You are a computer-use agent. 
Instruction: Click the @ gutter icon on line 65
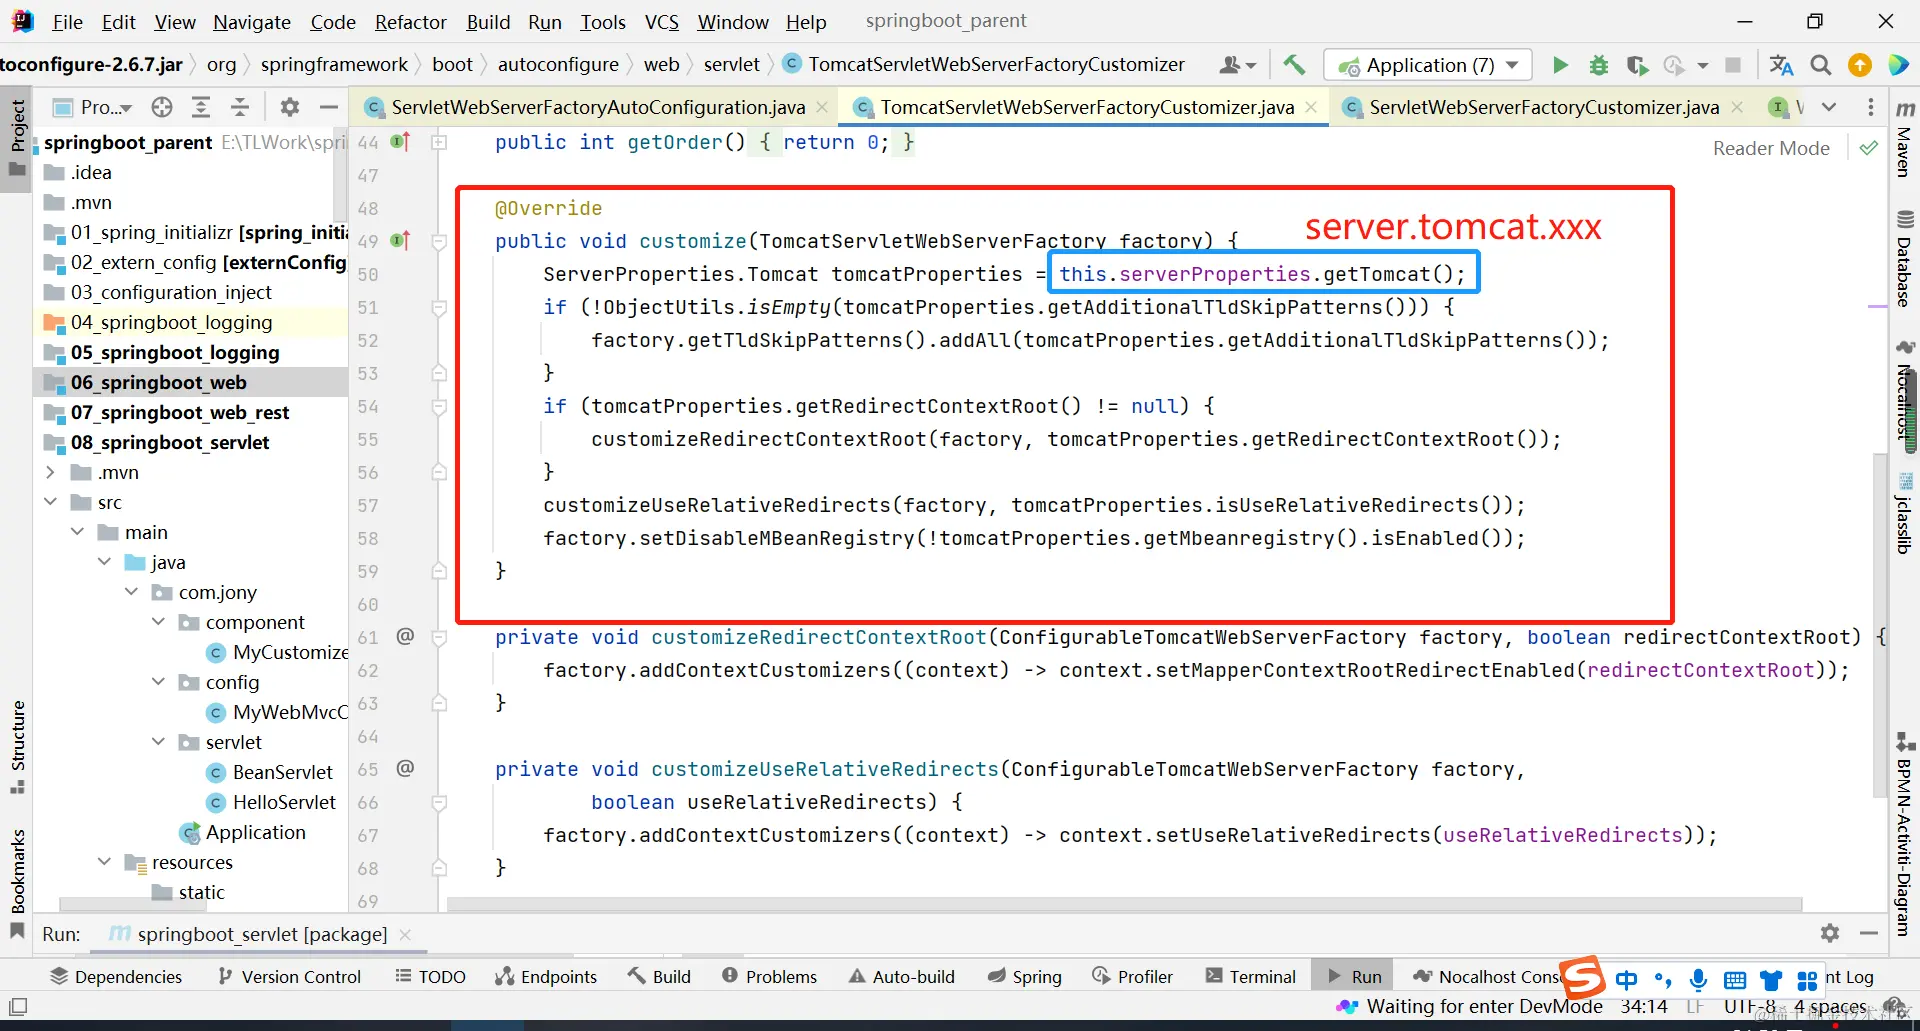pos(405,768)
